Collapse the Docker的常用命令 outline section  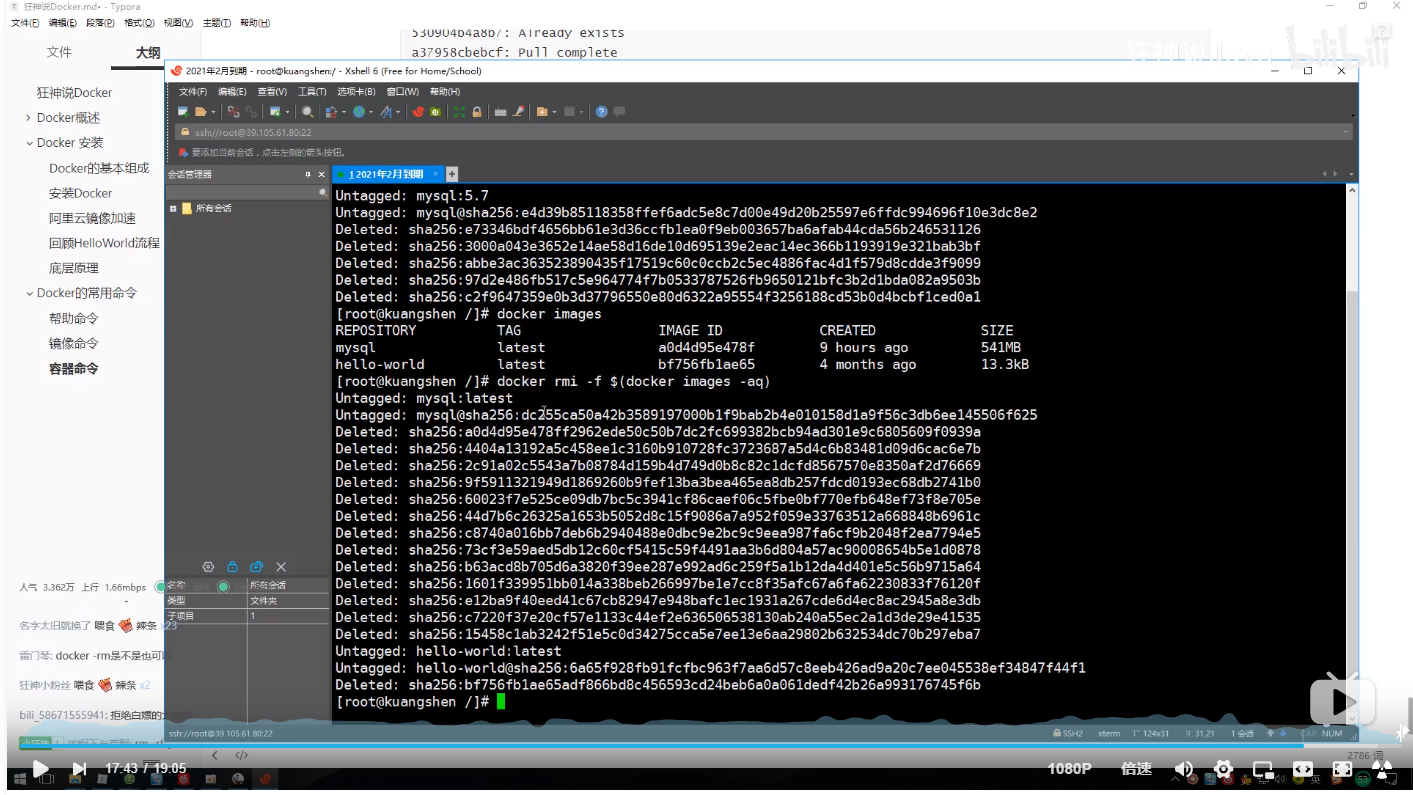(x=29, y=293)
